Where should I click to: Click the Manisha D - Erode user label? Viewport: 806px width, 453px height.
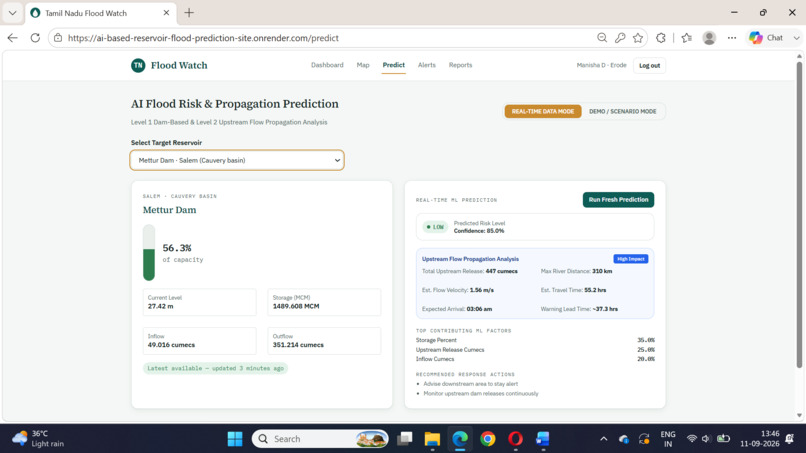point(601,65)
